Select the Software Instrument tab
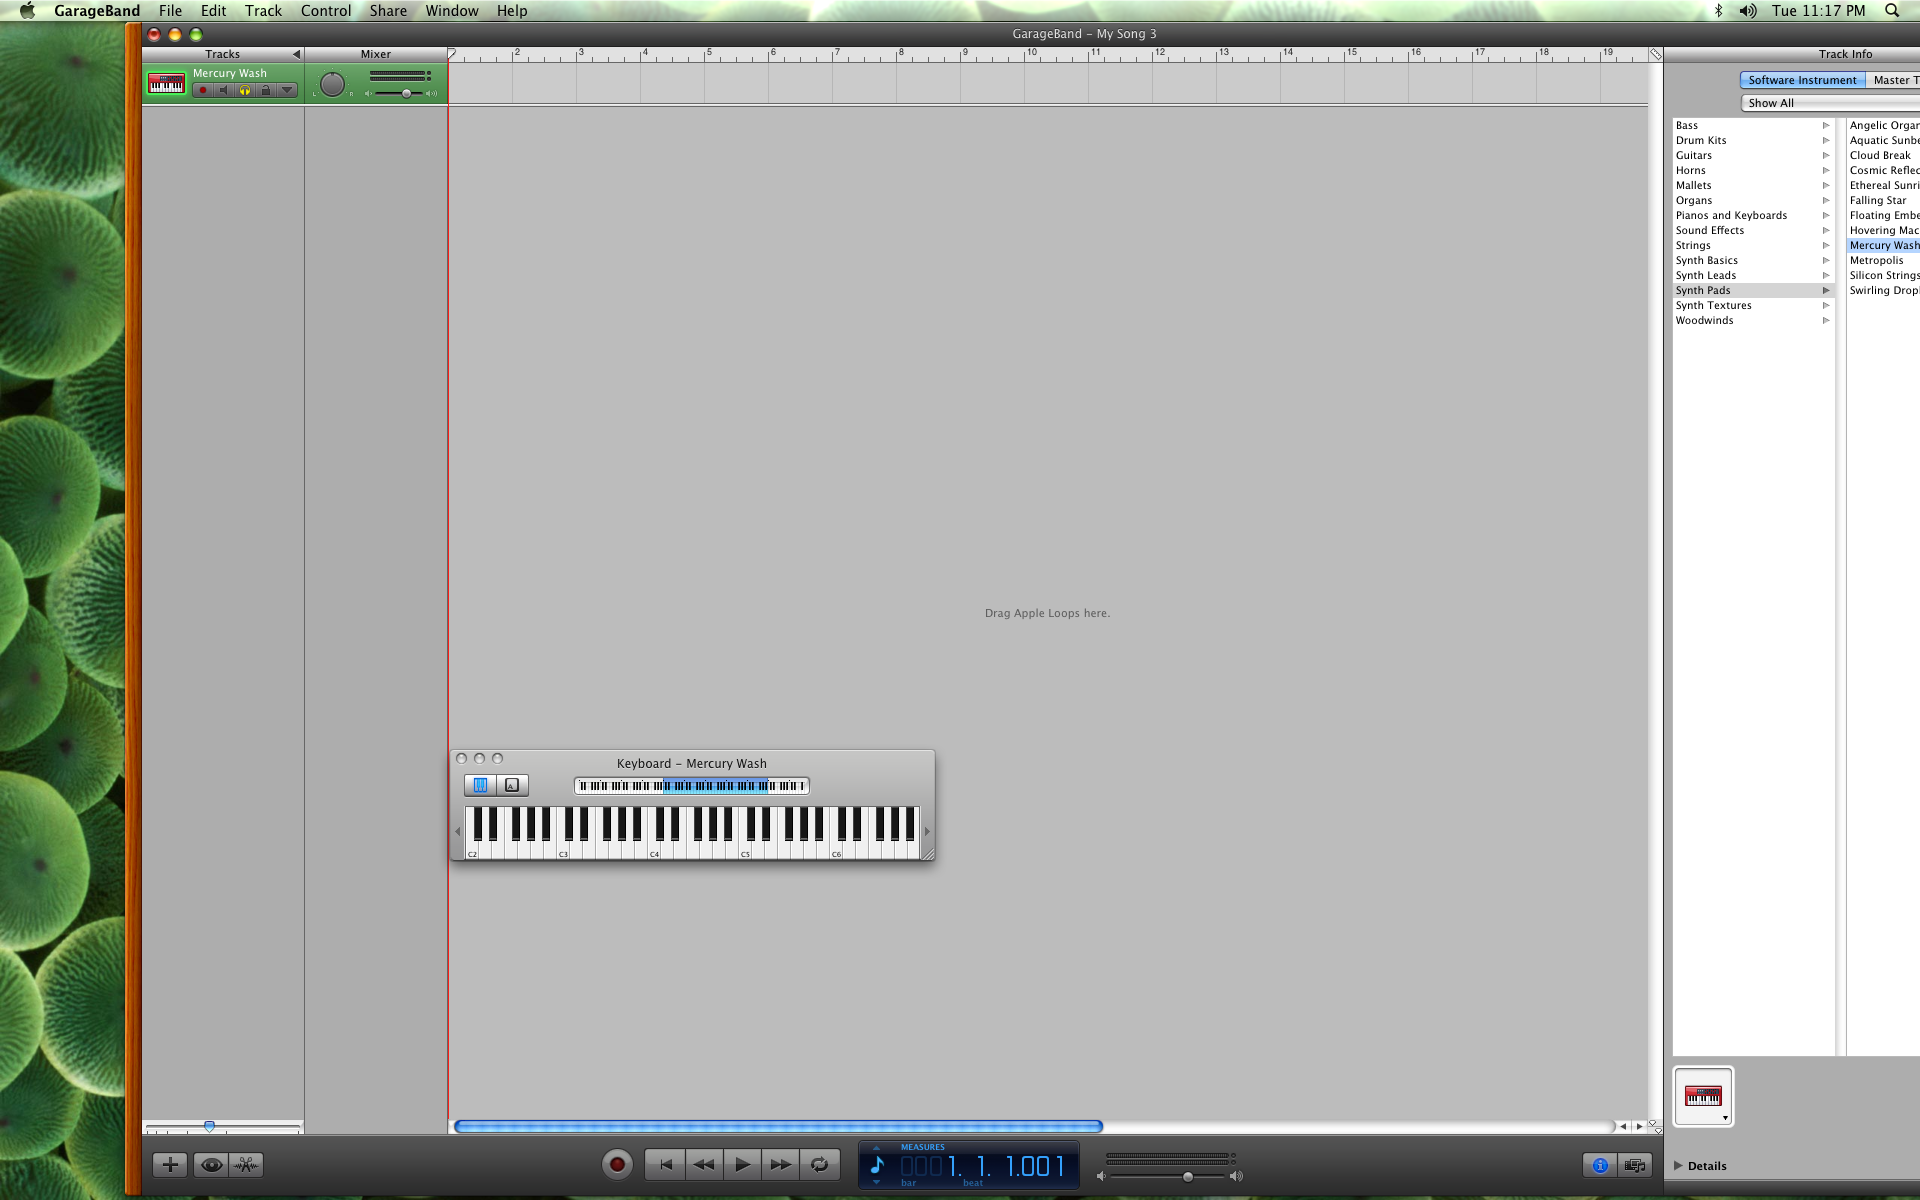Screen dimensions: 1920x1200 point(1802,80)
